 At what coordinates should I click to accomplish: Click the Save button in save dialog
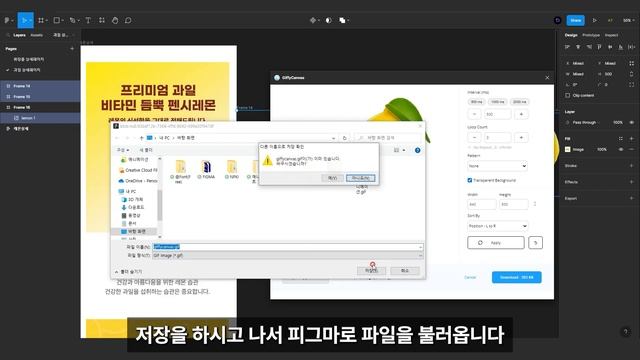coord(371,271)
